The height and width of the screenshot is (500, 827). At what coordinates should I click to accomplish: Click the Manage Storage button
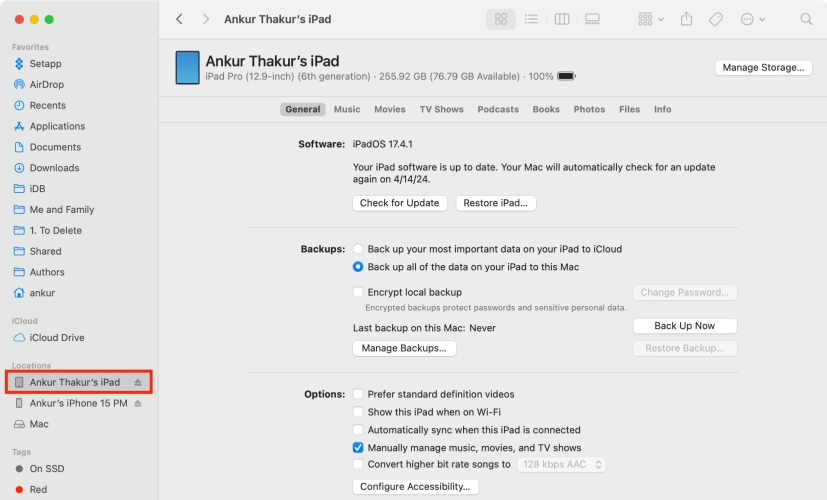pos(763,68)
